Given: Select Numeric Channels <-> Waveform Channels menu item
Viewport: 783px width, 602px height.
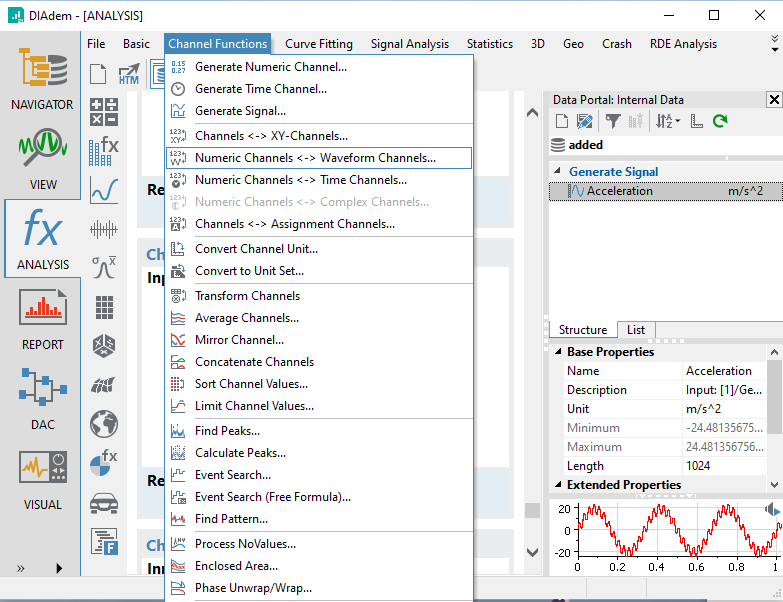Looking at the screenshot, I should click(315, 158).
